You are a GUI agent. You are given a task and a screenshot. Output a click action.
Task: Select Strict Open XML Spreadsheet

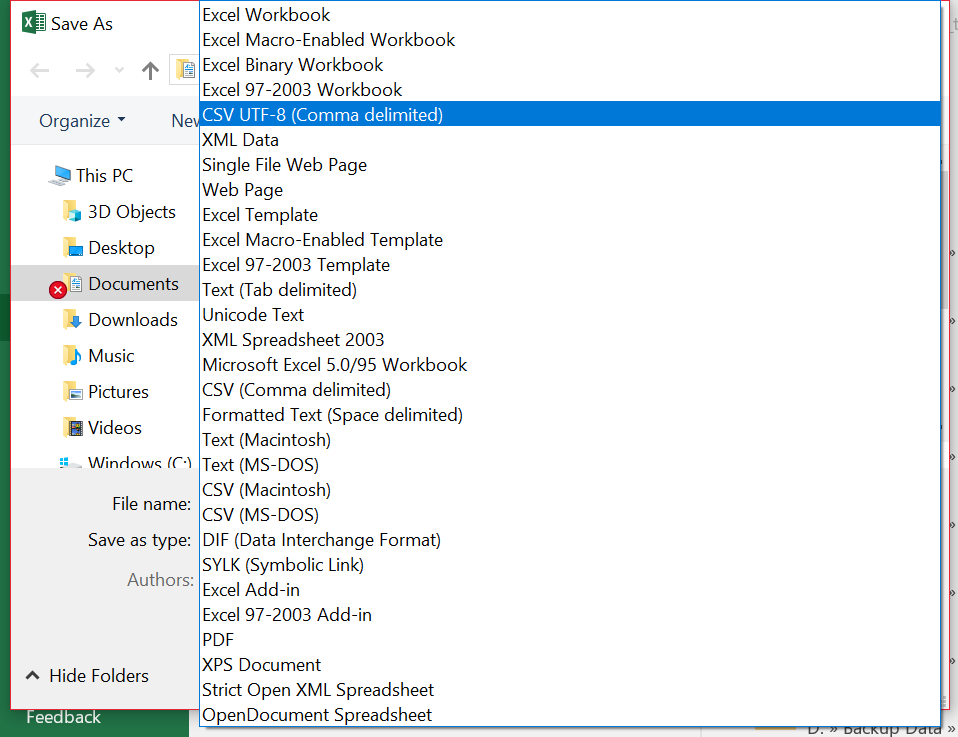tap(569, 690)
